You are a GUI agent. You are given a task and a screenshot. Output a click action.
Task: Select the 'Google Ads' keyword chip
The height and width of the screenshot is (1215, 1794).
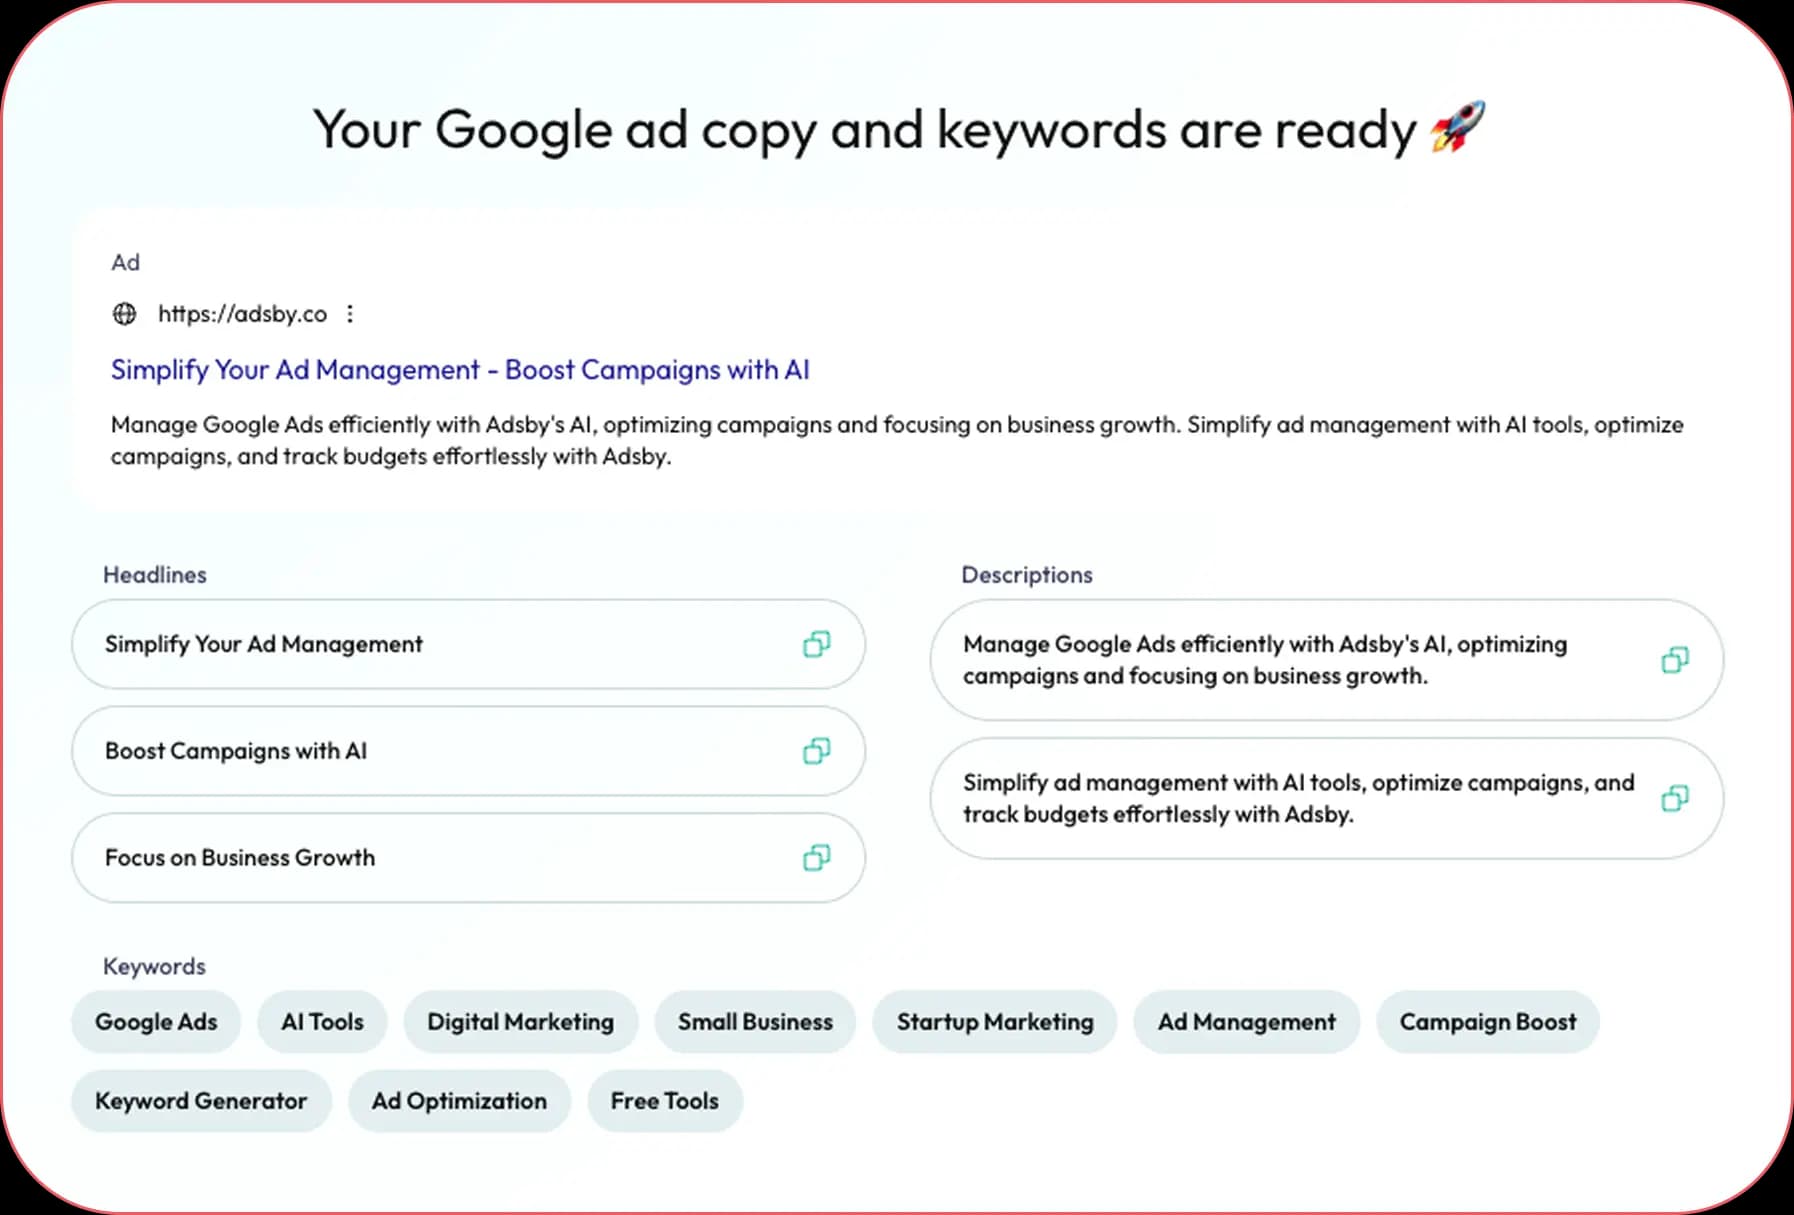pyautogui.click(x=156, y=1022)
